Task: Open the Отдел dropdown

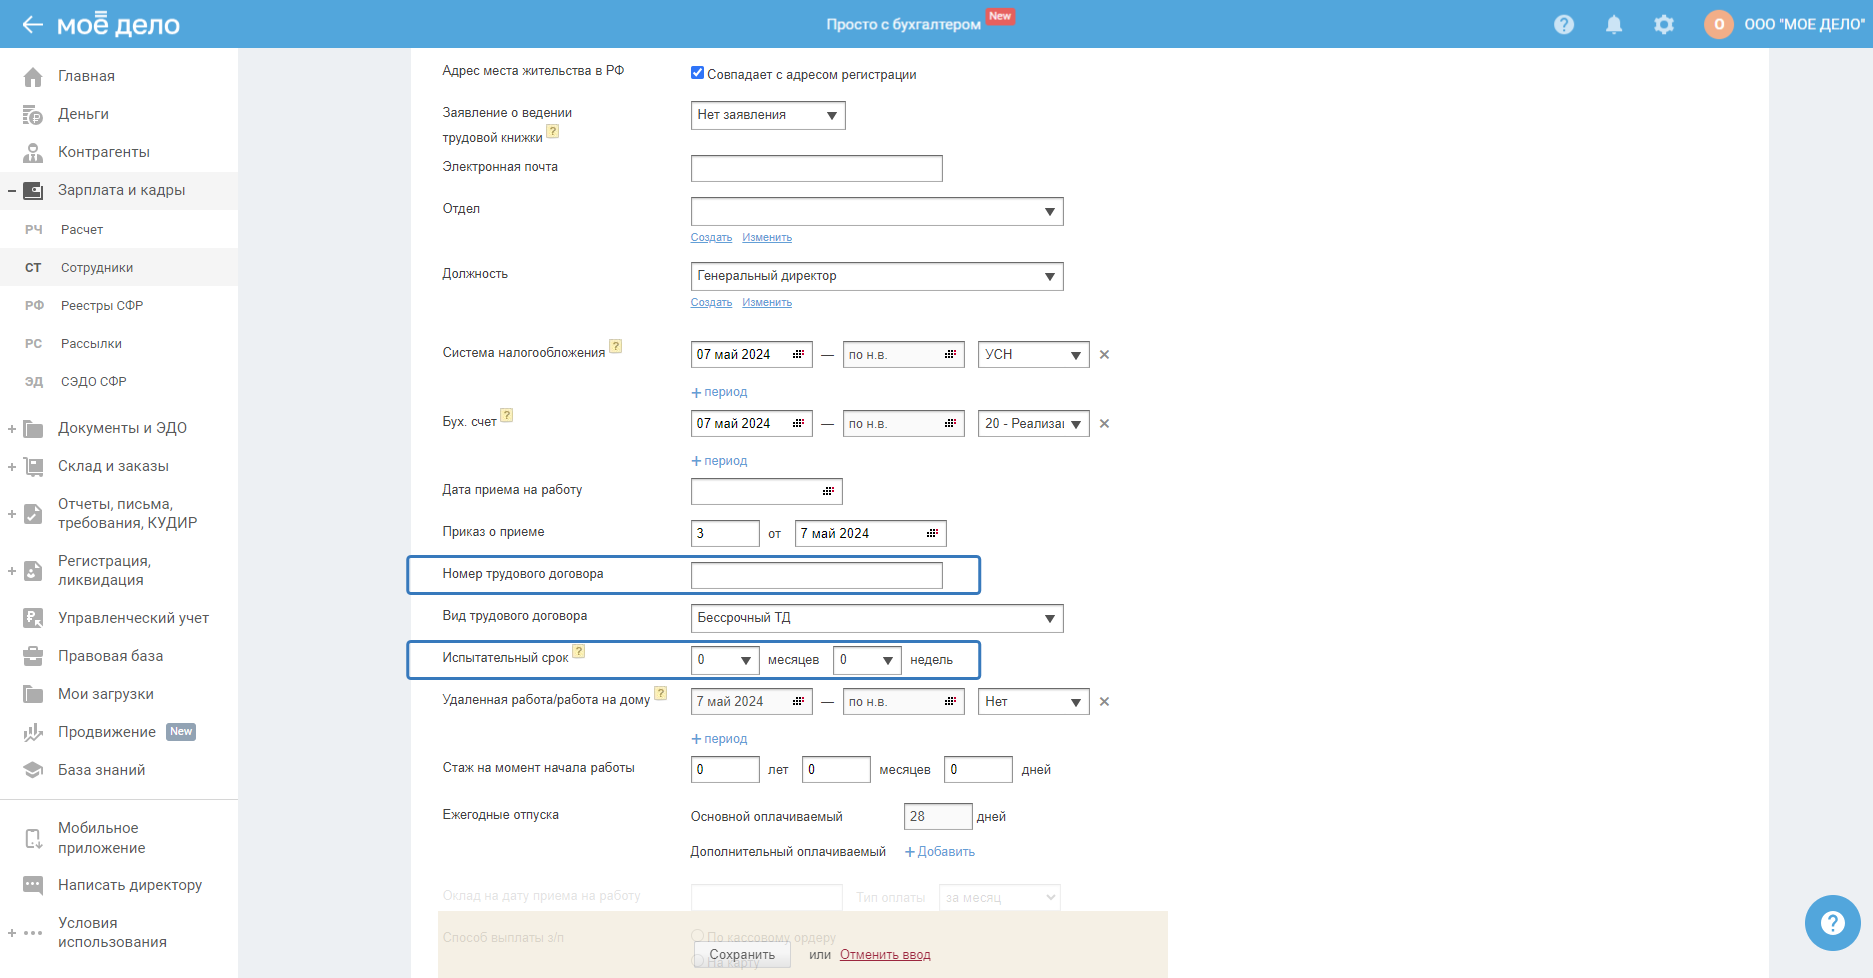Action: [x=877, y=212]
